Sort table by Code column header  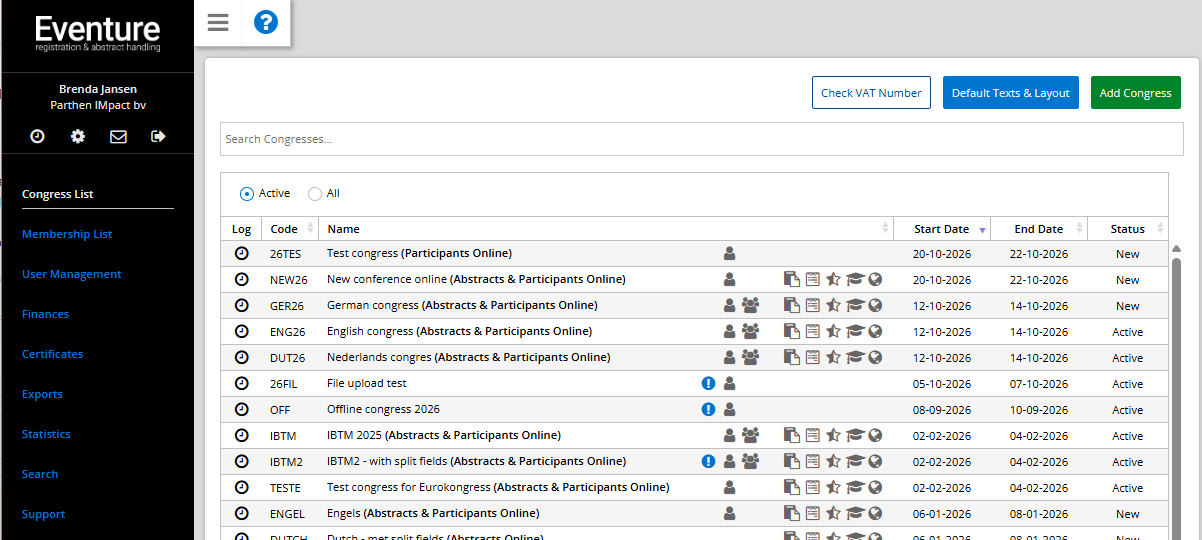click(x=284, y=229)
